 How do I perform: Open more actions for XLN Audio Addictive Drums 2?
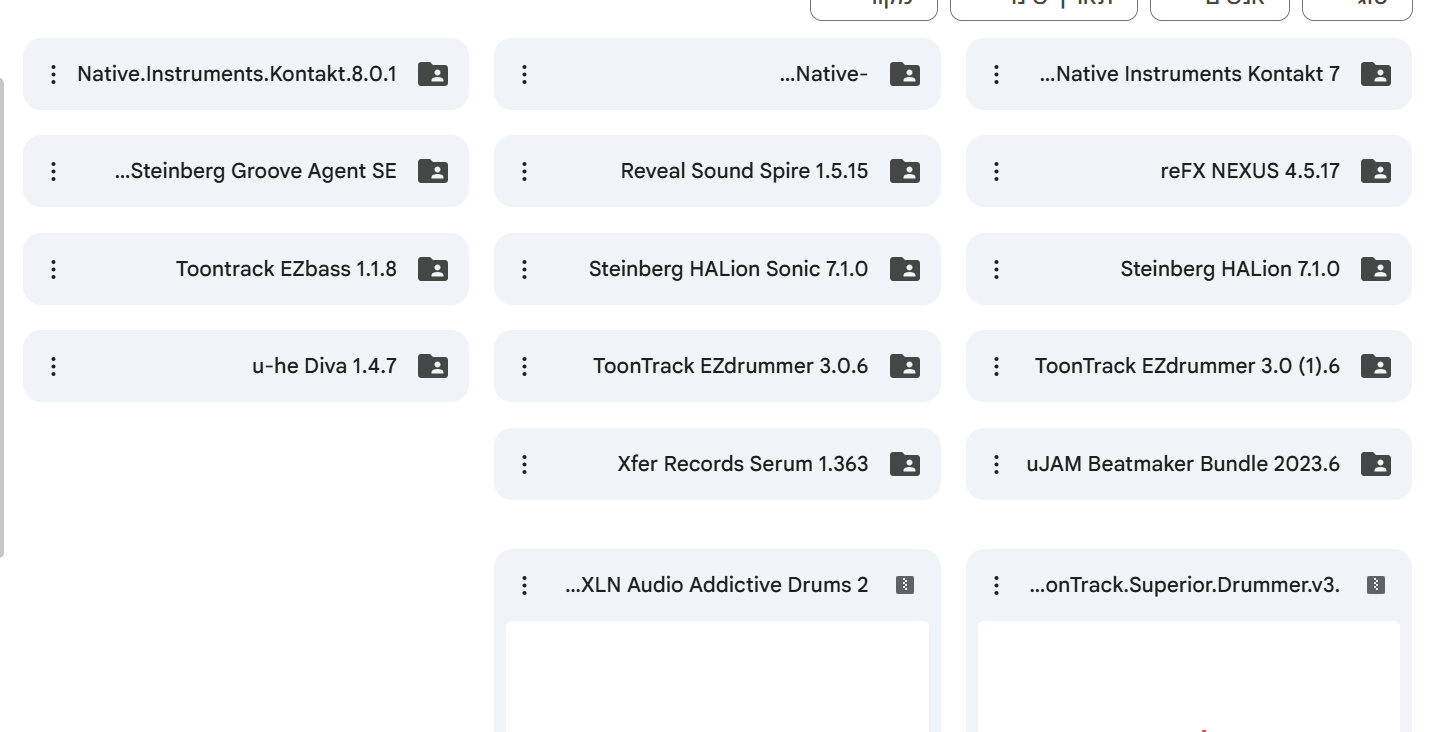coord(525,585)
